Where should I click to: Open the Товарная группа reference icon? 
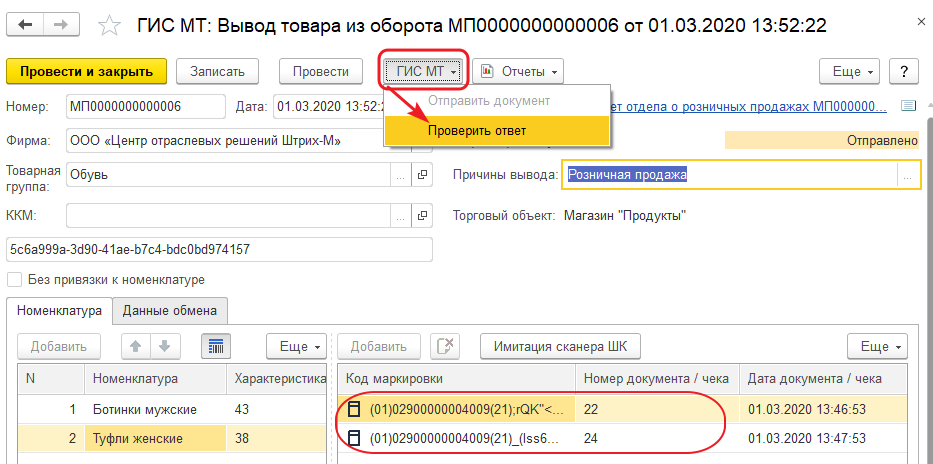[422, 175]
